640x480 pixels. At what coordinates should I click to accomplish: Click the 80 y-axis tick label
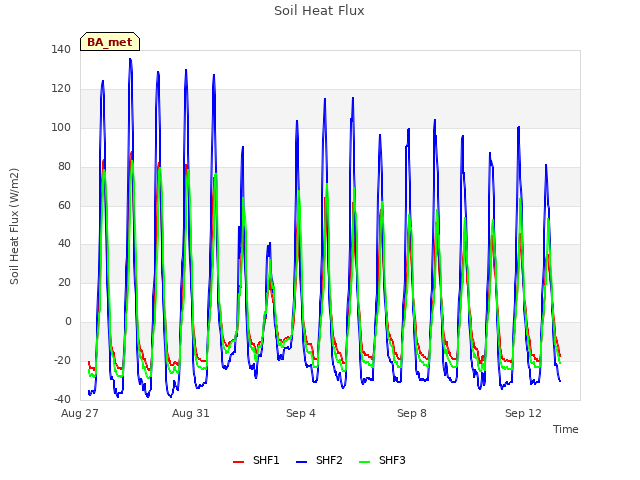64,167
